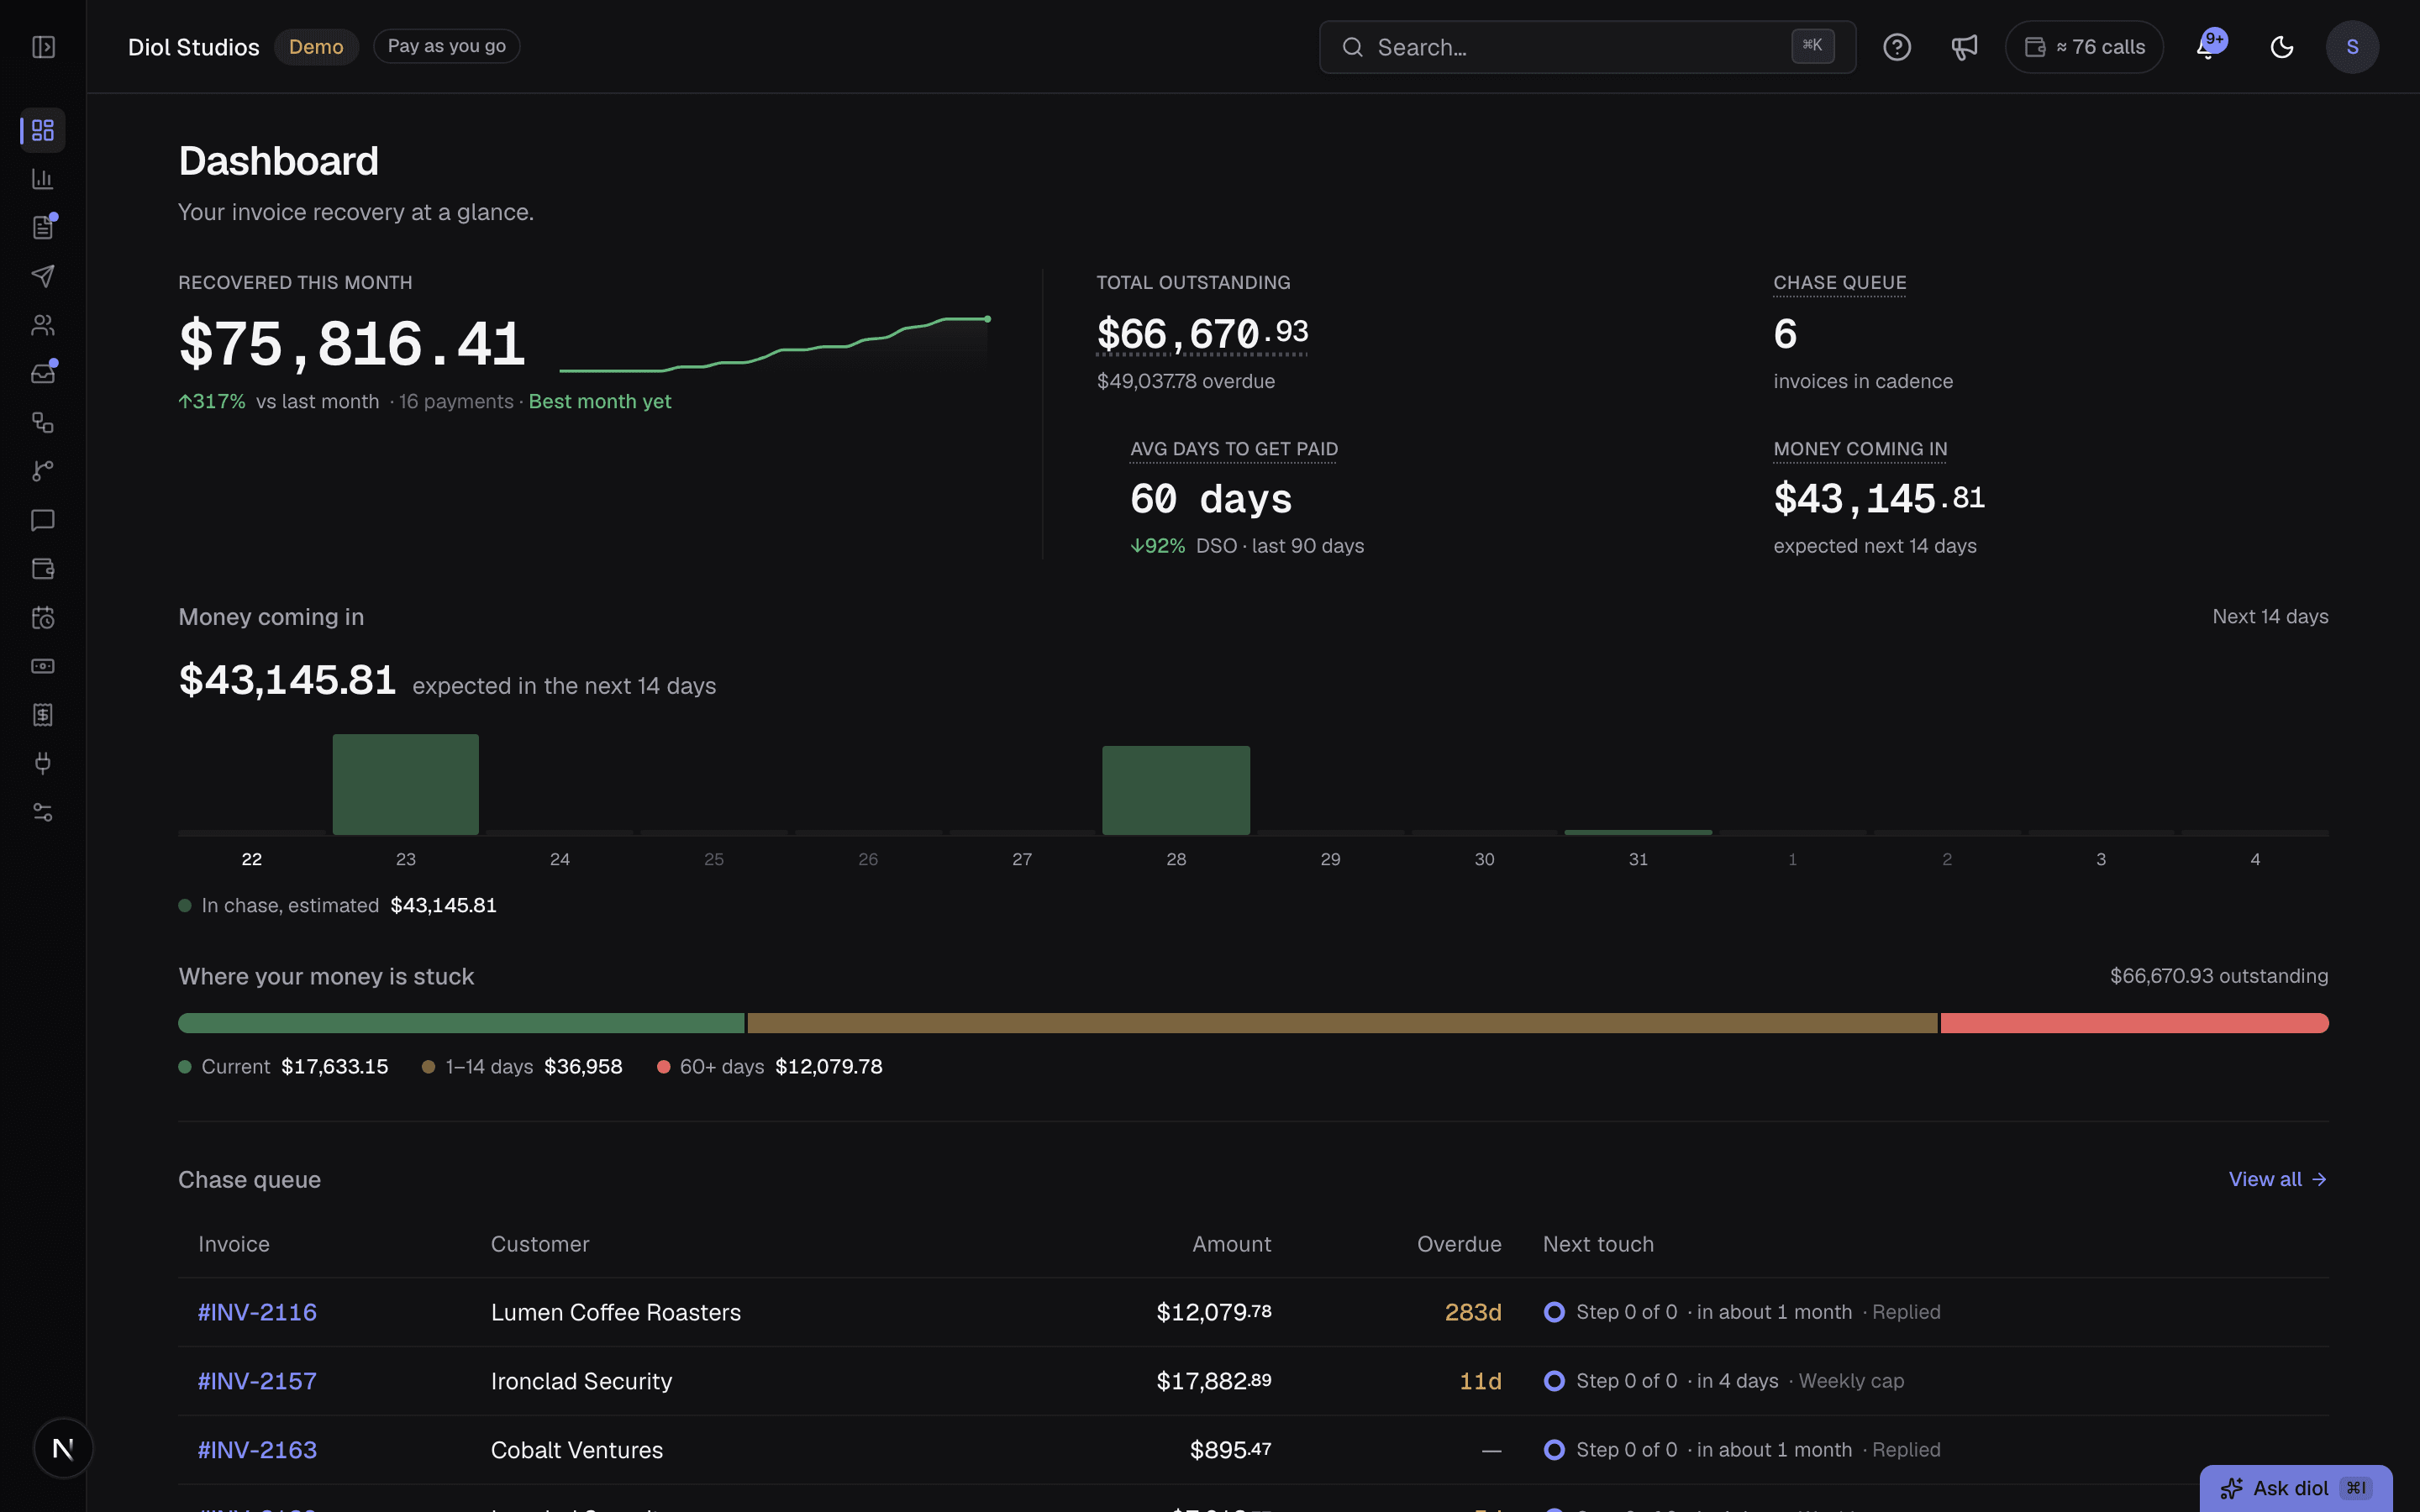Click the Demo badge next to Diol Studios
2420x1512 pixels.
click(x=316, y=47)
